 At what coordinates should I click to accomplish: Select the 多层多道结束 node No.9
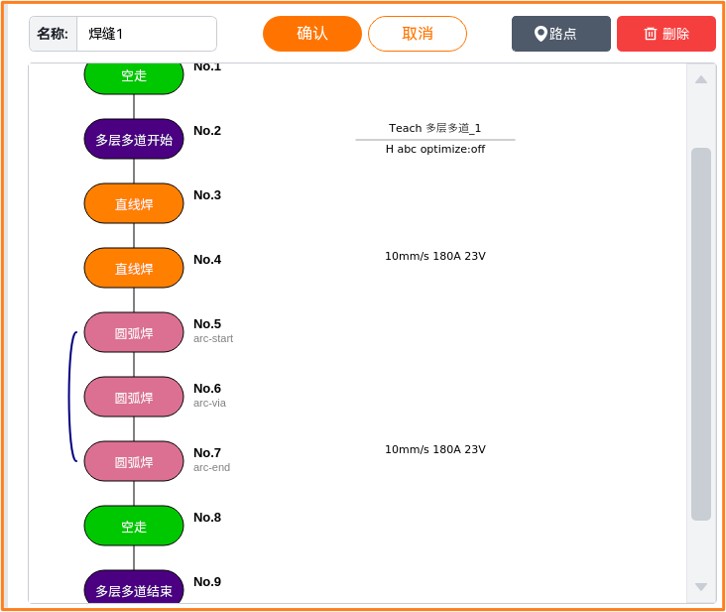point(134,589)
